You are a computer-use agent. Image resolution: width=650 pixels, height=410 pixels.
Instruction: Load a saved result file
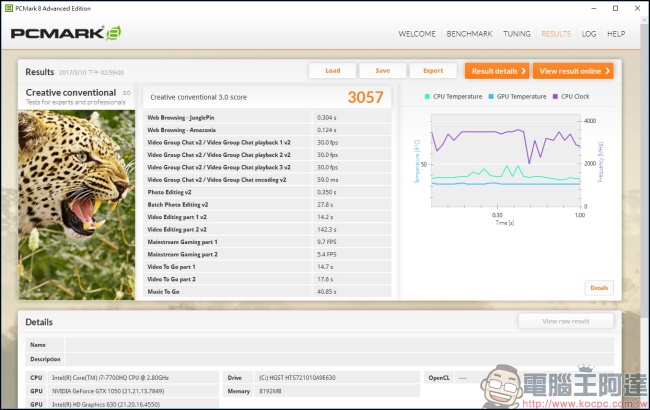tap(332, 71)
